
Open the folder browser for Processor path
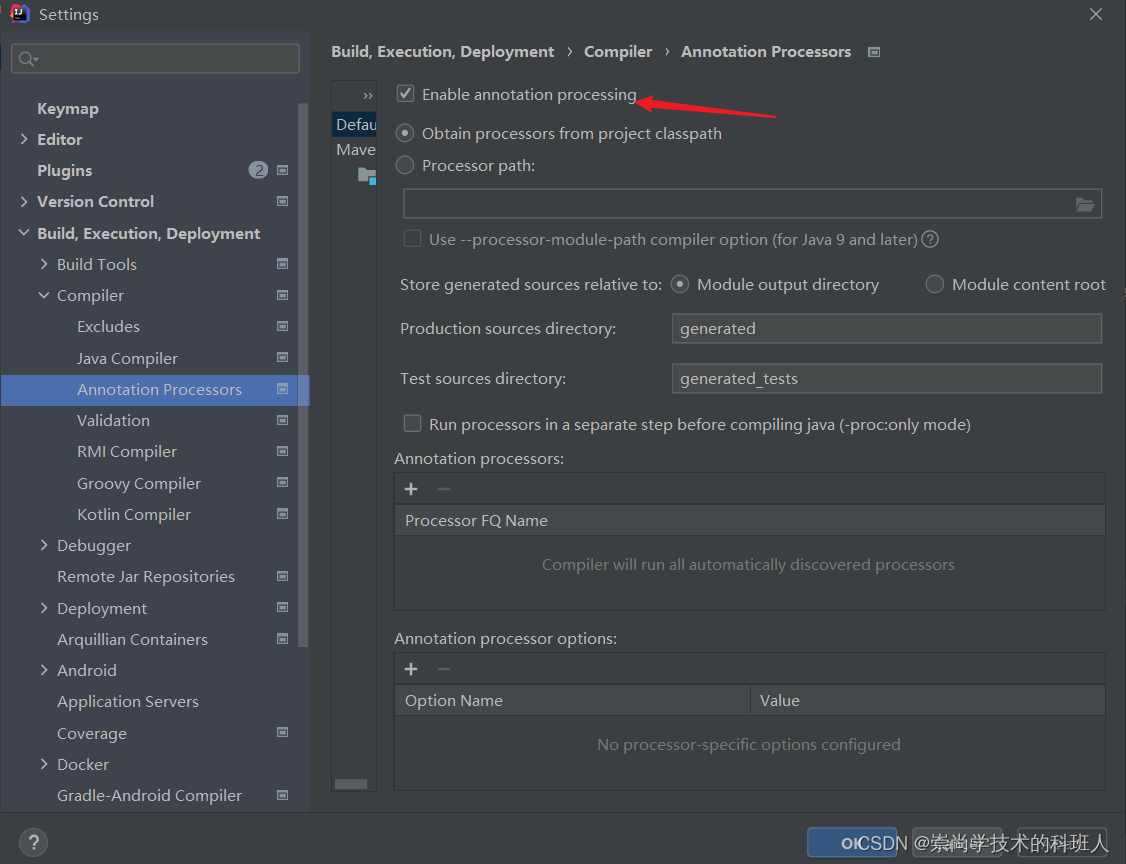(x=1084, y=205)
